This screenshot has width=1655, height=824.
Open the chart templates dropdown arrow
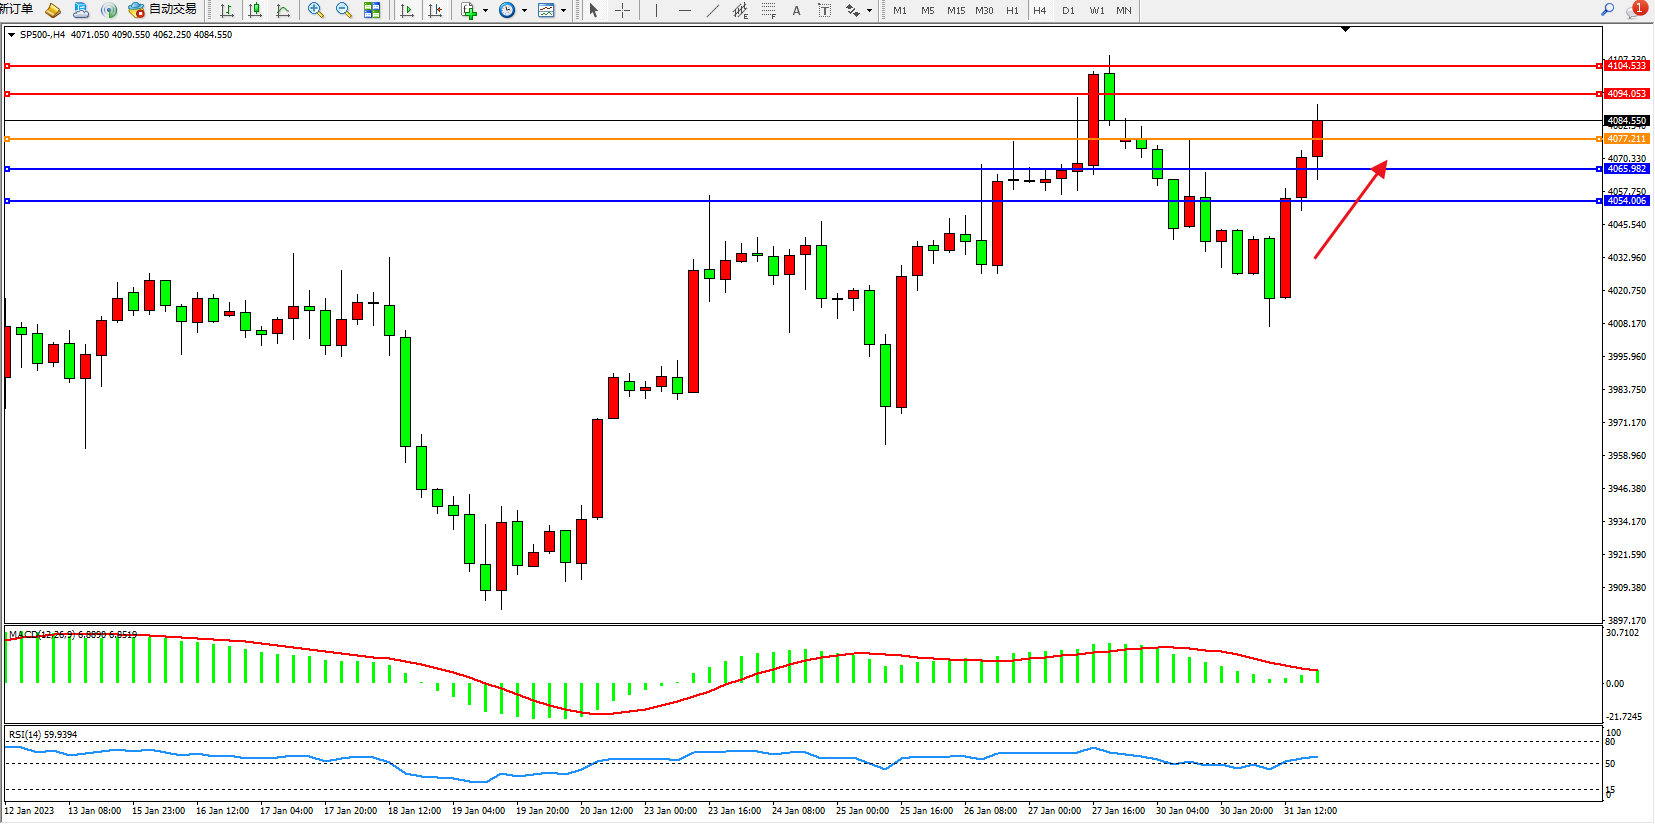tap(564, 11)
